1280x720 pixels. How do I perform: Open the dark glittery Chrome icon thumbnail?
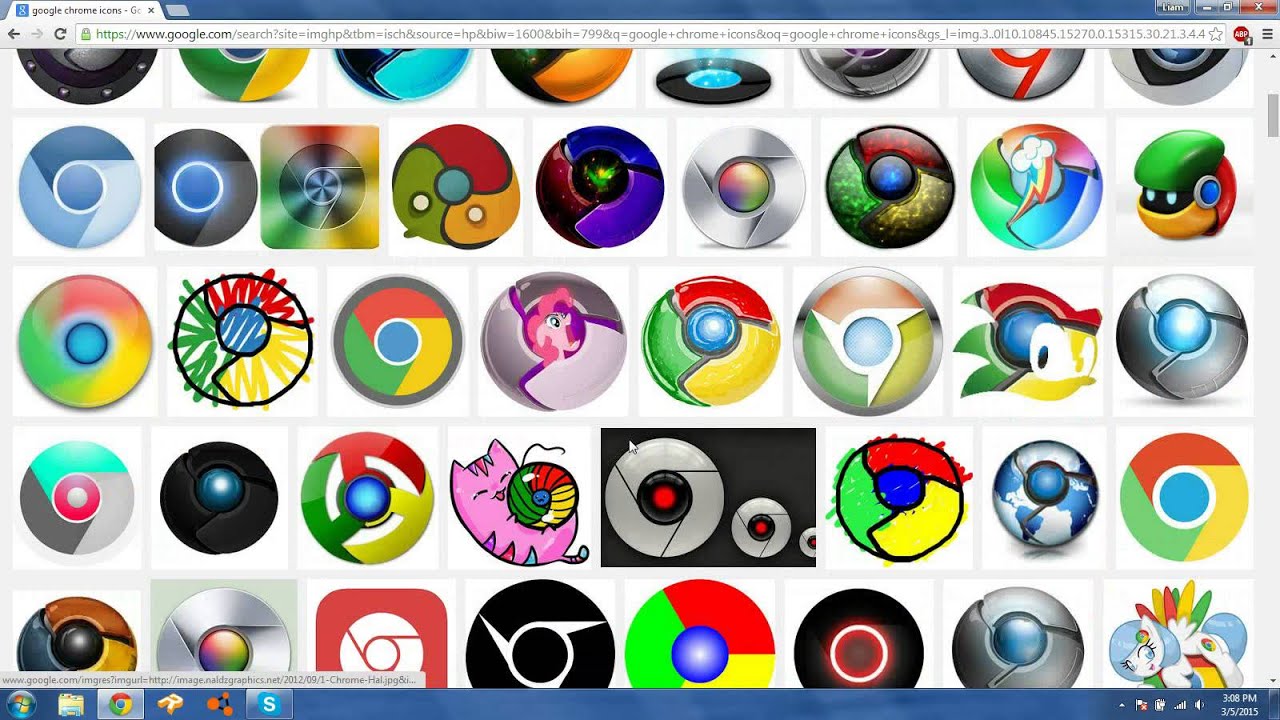[x=889, y=187]
